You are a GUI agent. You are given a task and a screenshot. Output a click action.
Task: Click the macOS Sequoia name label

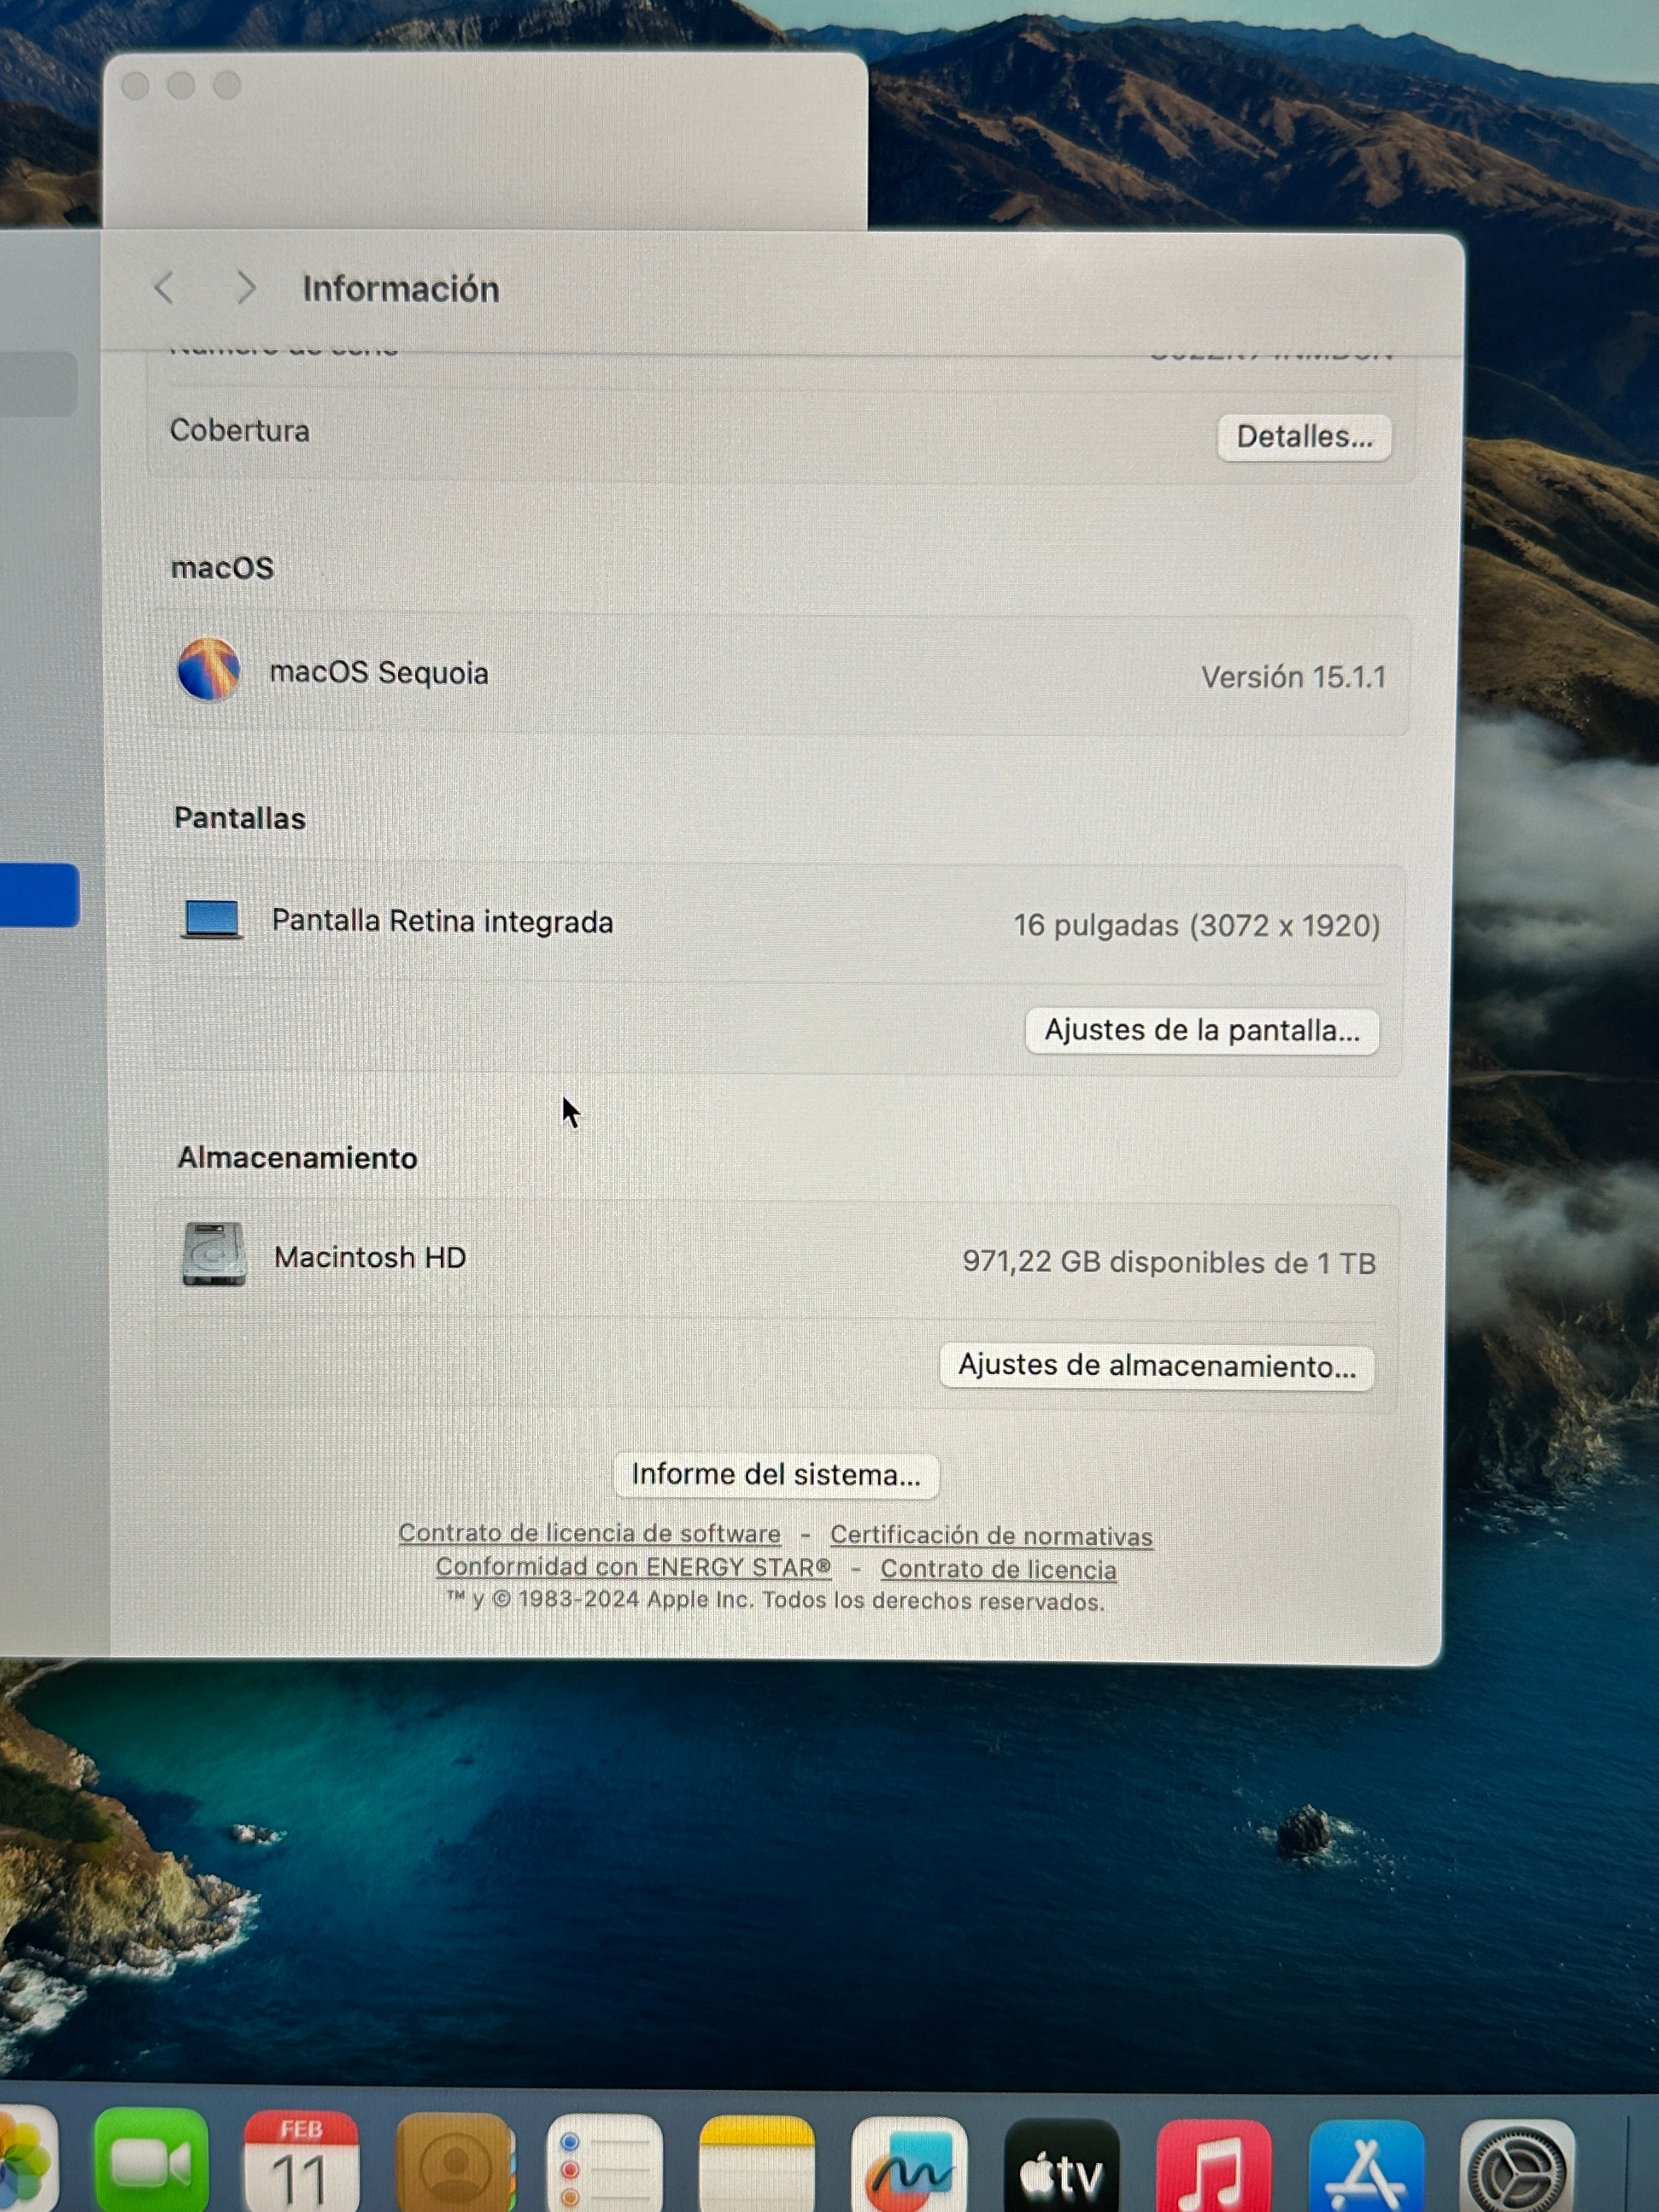(x=379, y=672)
